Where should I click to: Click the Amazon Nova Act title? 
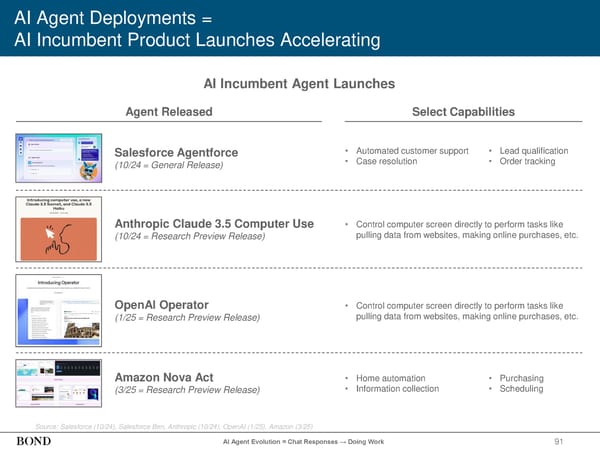166,376
